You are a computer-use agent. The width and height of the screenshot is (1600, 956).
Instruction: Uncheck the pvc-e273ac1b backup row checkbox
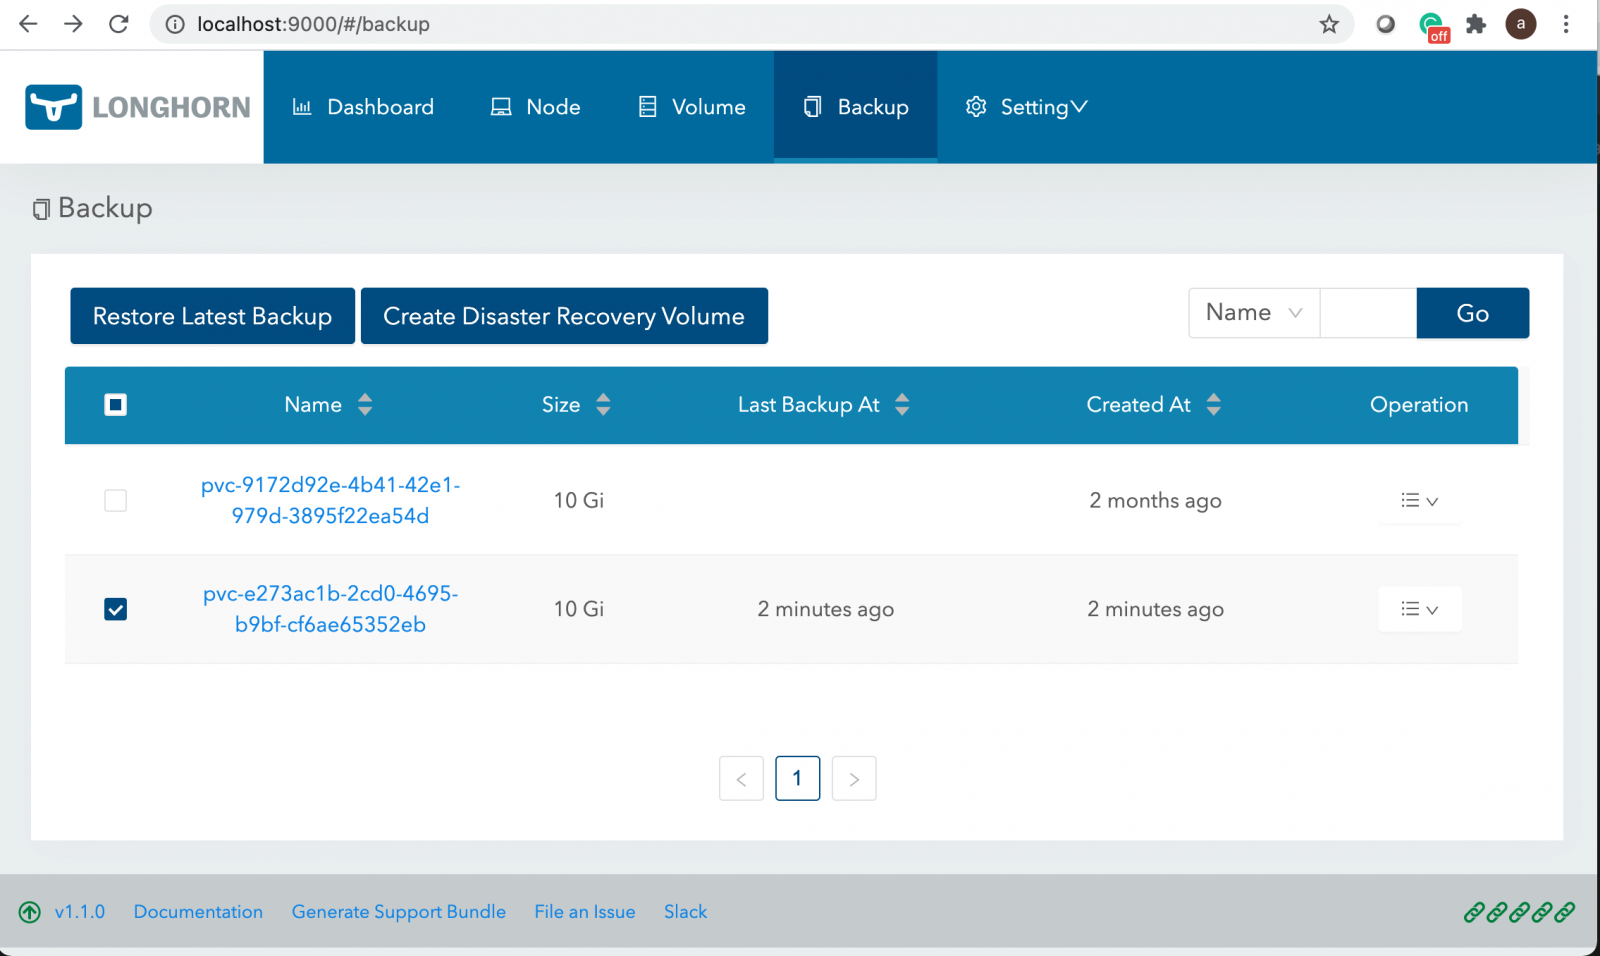[x=116, y=609]
